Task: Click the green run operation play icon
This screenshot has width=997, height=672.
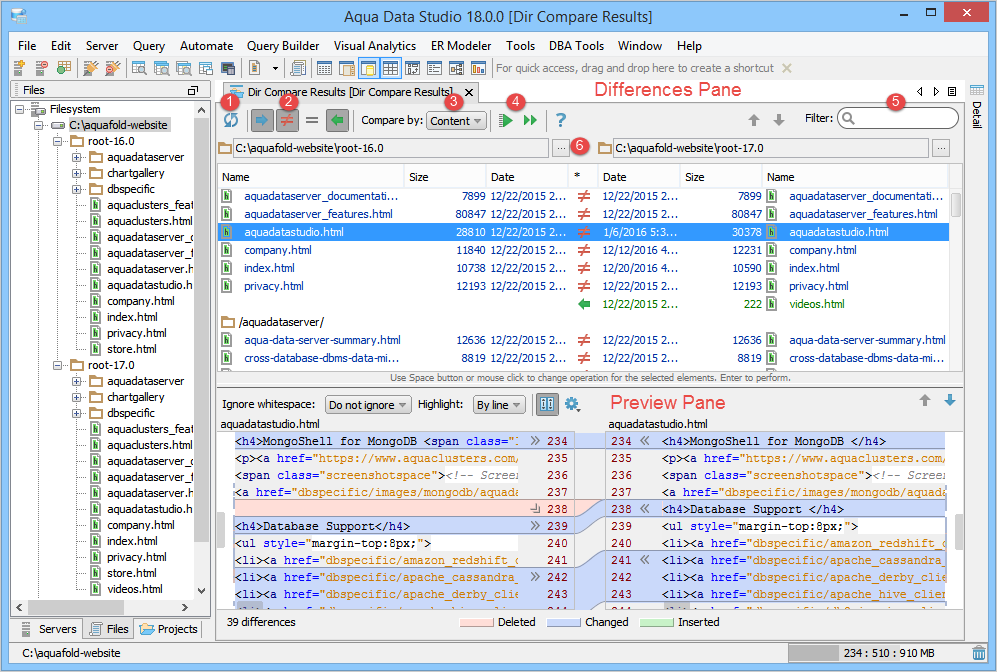Action: pos(507,120)
